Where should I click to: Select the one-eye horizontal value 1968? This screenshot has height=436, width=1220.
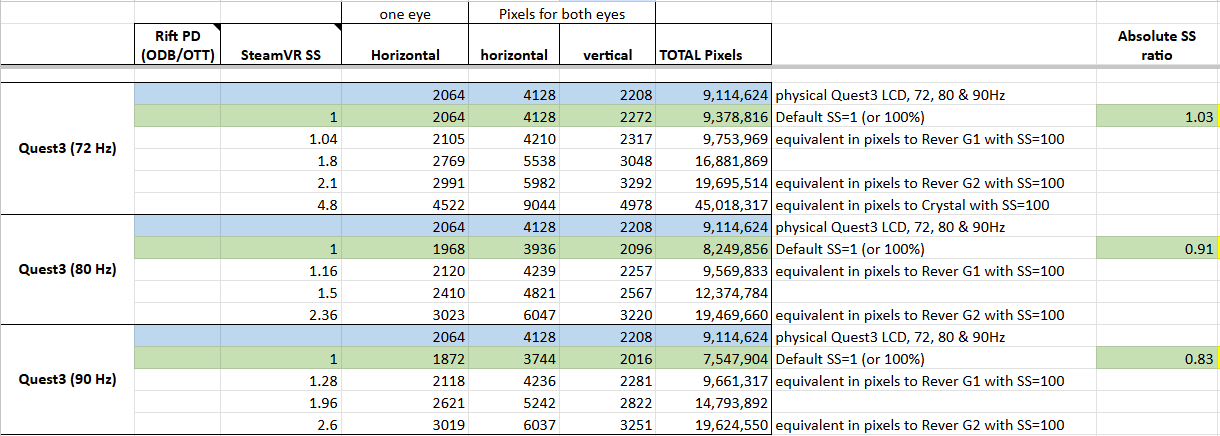(x=406, y=249)
